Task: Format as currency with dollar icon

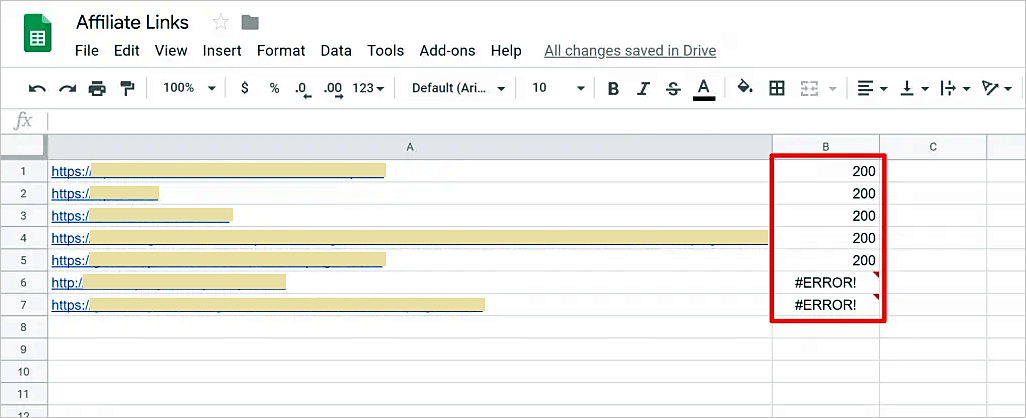Action: pyautogui.click(x=245, y=88)
